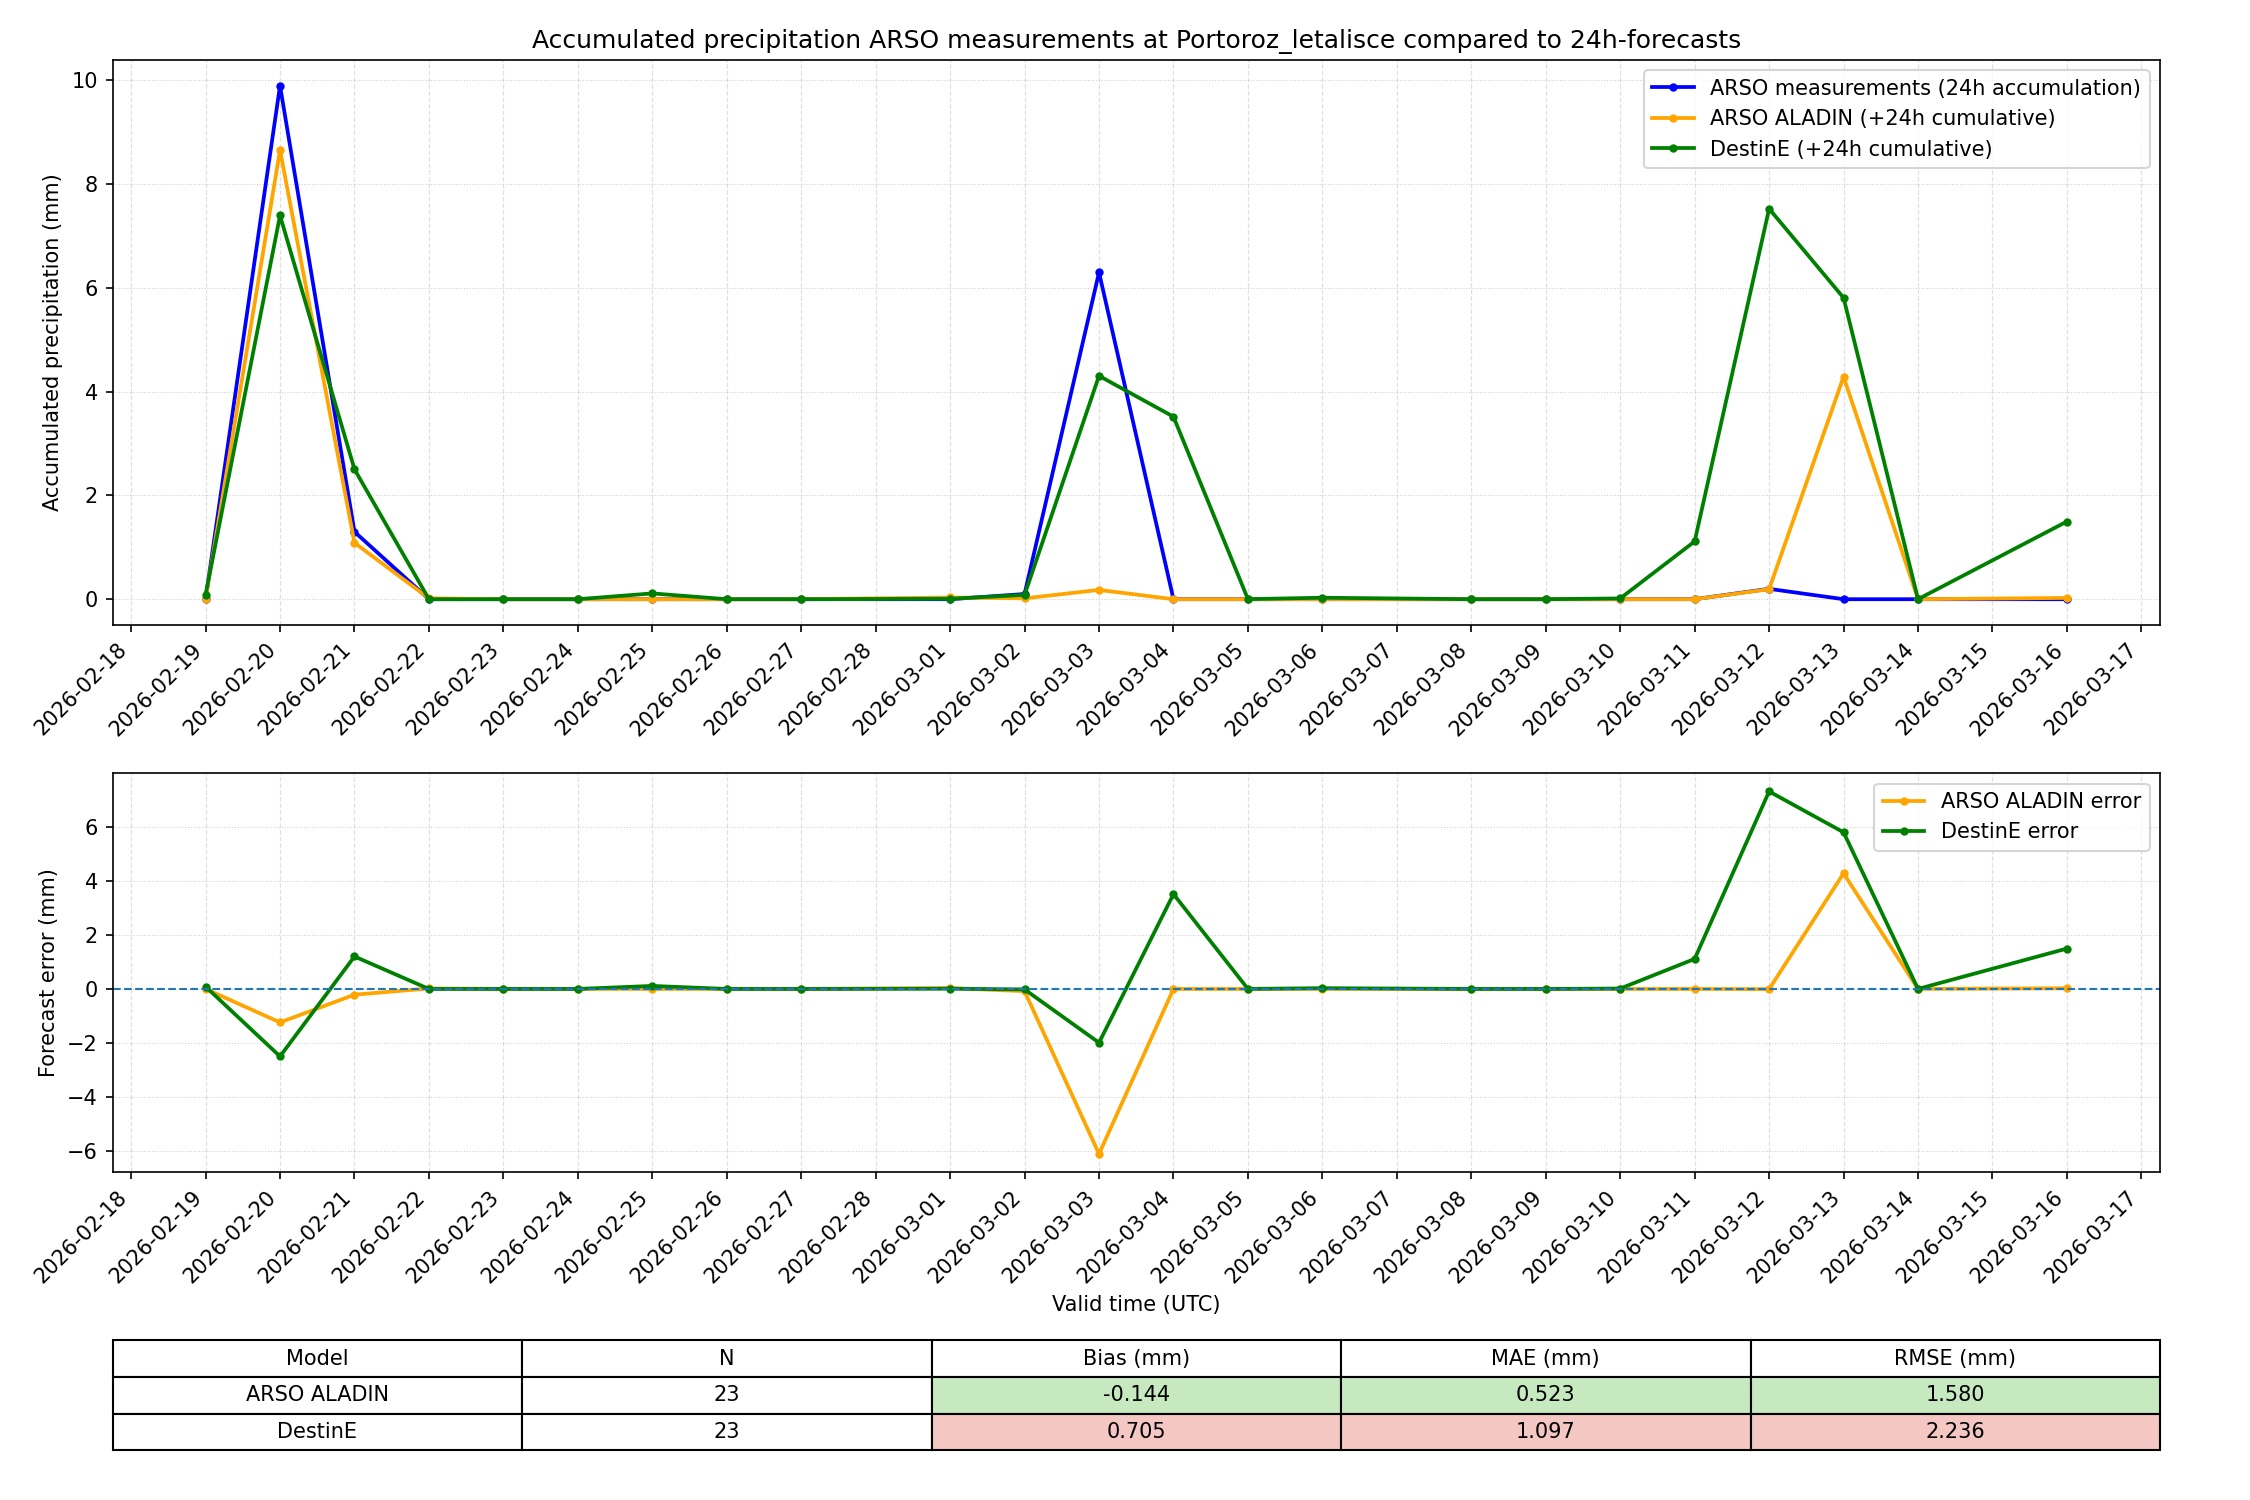This screenshot has width=2250, height=1500.
Task: Click the RMSE (mm) column header
Action: [x=1954, y=1358]
